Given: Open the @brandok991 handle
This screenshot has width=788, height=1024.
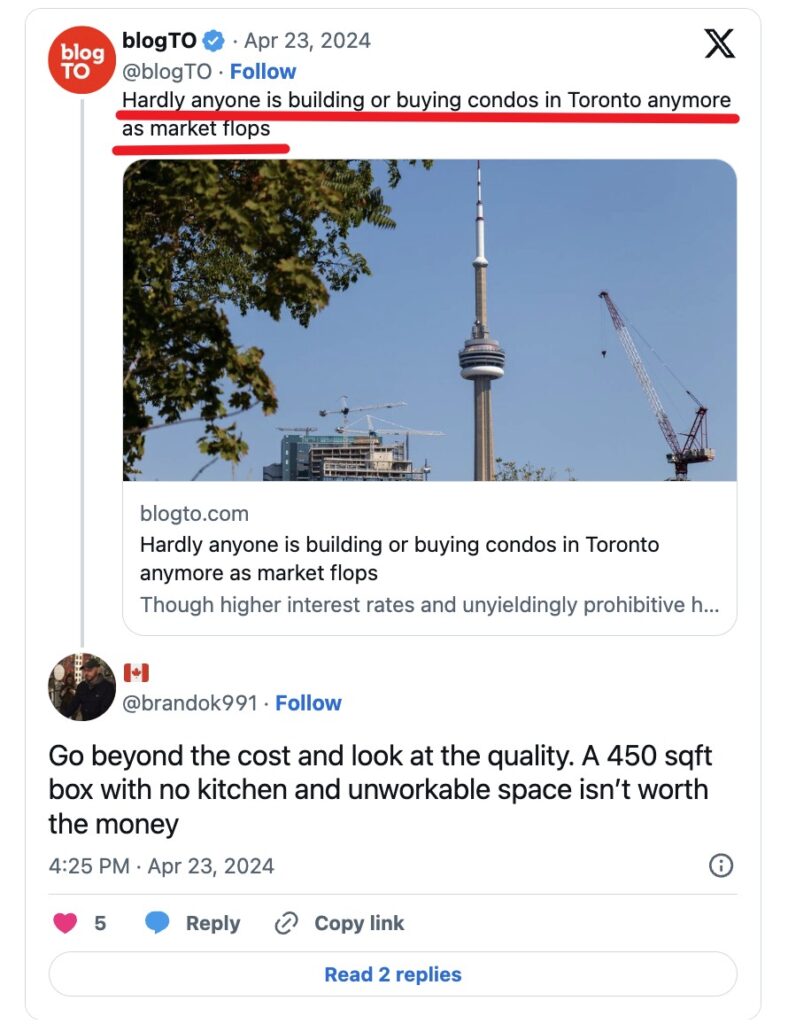Looking at the screenshot, I should 189,703.
